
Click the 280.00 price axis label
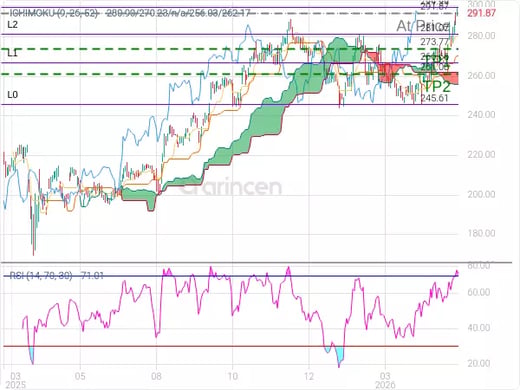click(x=481, y=36)
